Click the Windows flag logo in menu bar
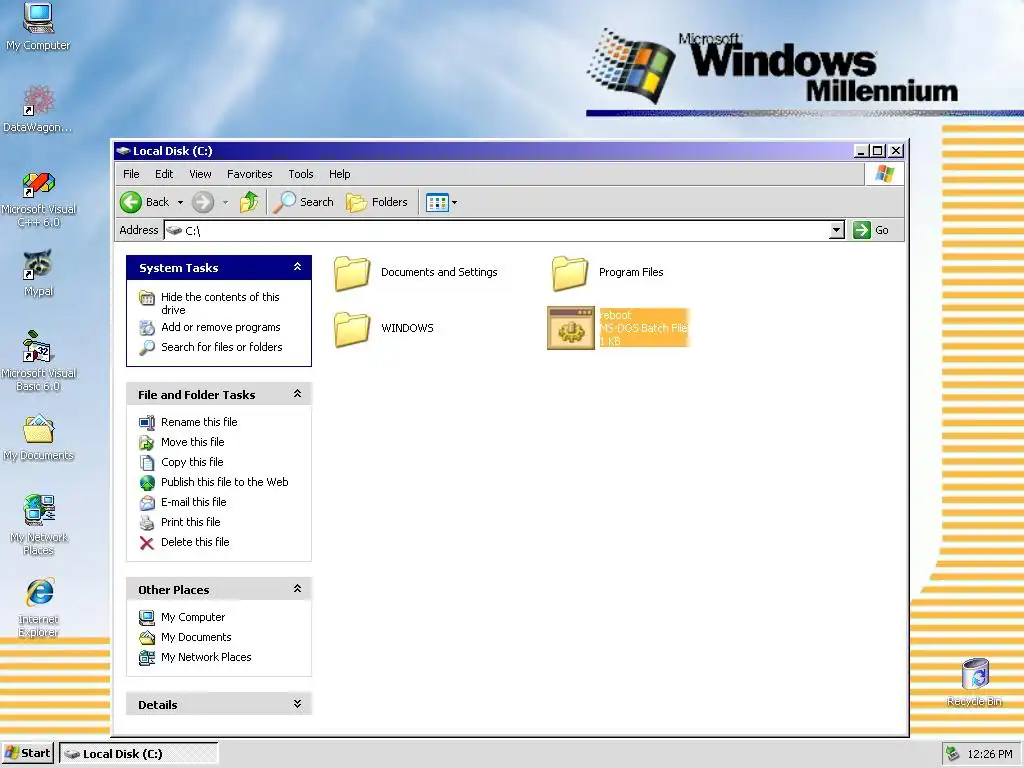 [x=885, y=174]
